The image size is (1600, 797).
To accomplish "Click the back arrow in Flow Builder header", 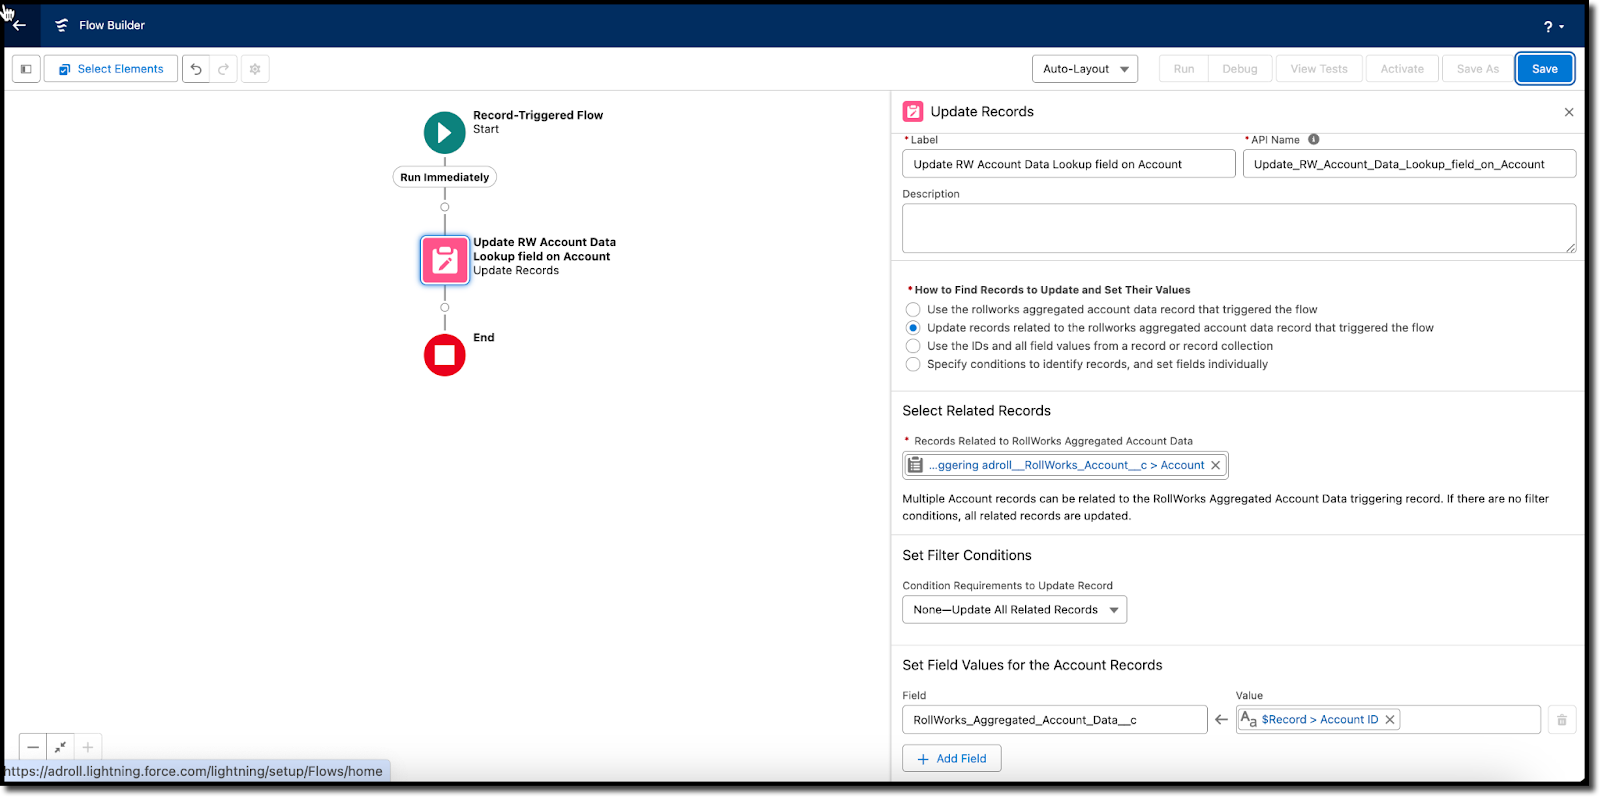I will [19, 25].
